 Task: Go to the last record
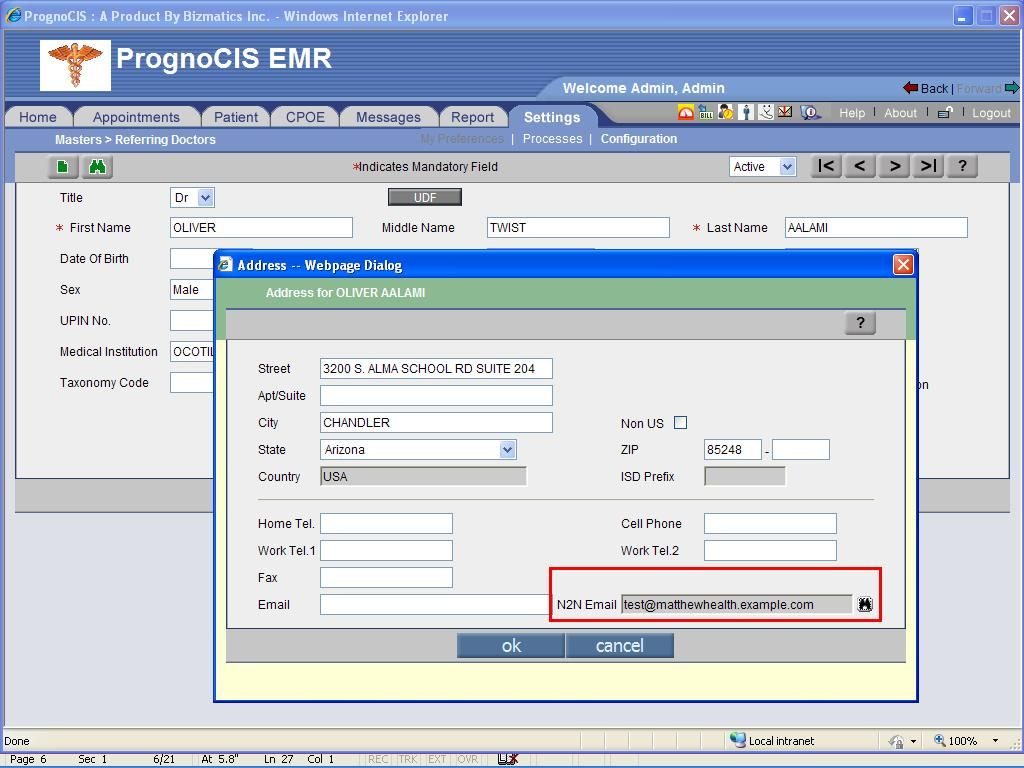[x=929, y=167]
